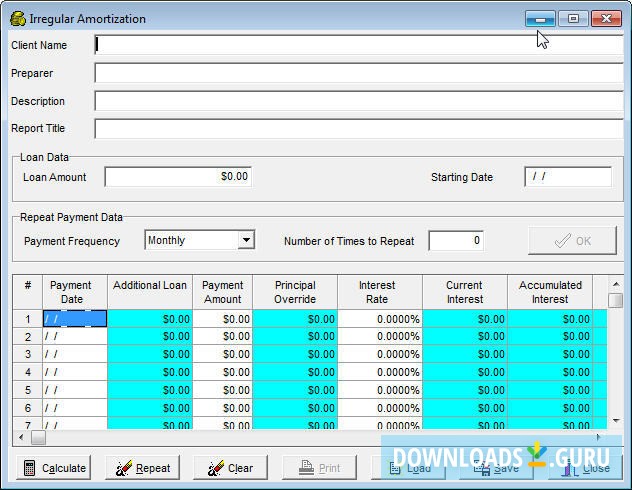Viewport: 632px width, 490px height.
Task: Open the Payment Frequency dropdown
Action: (246, 240)
